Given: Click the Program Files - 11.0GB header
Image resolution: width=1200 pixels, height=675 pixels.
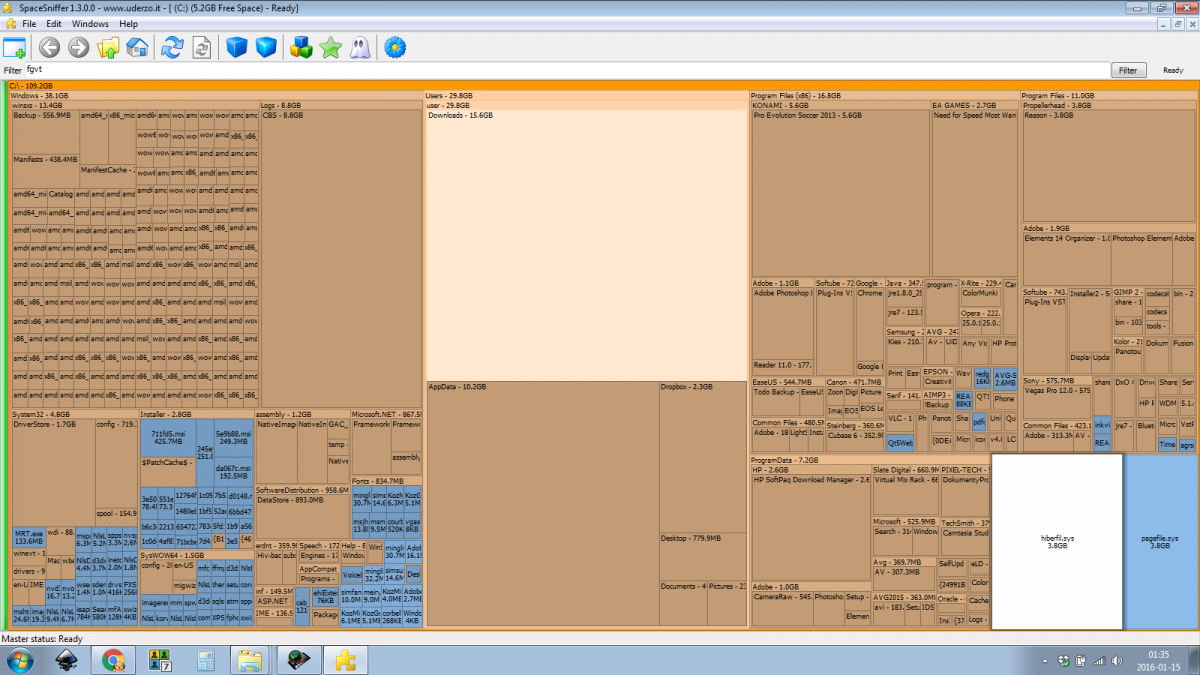Looking at the screenshot, I should (x=1109, y=96).
